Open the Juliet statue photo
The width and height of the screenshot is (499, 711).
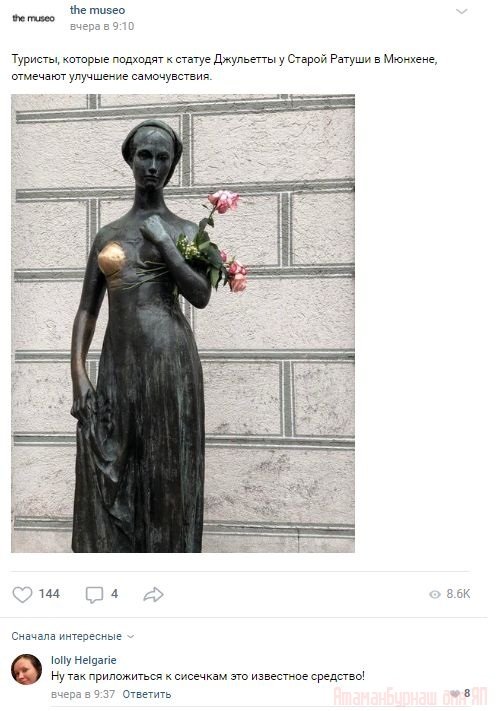click(183, 323)
